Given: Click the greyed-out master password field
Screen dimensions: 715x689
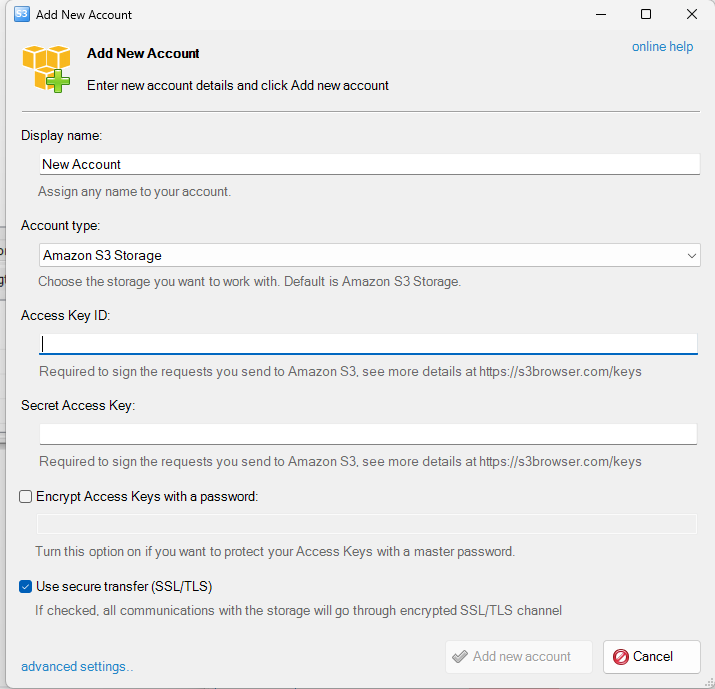Looking at the screenshot, I should coord(366,524).
